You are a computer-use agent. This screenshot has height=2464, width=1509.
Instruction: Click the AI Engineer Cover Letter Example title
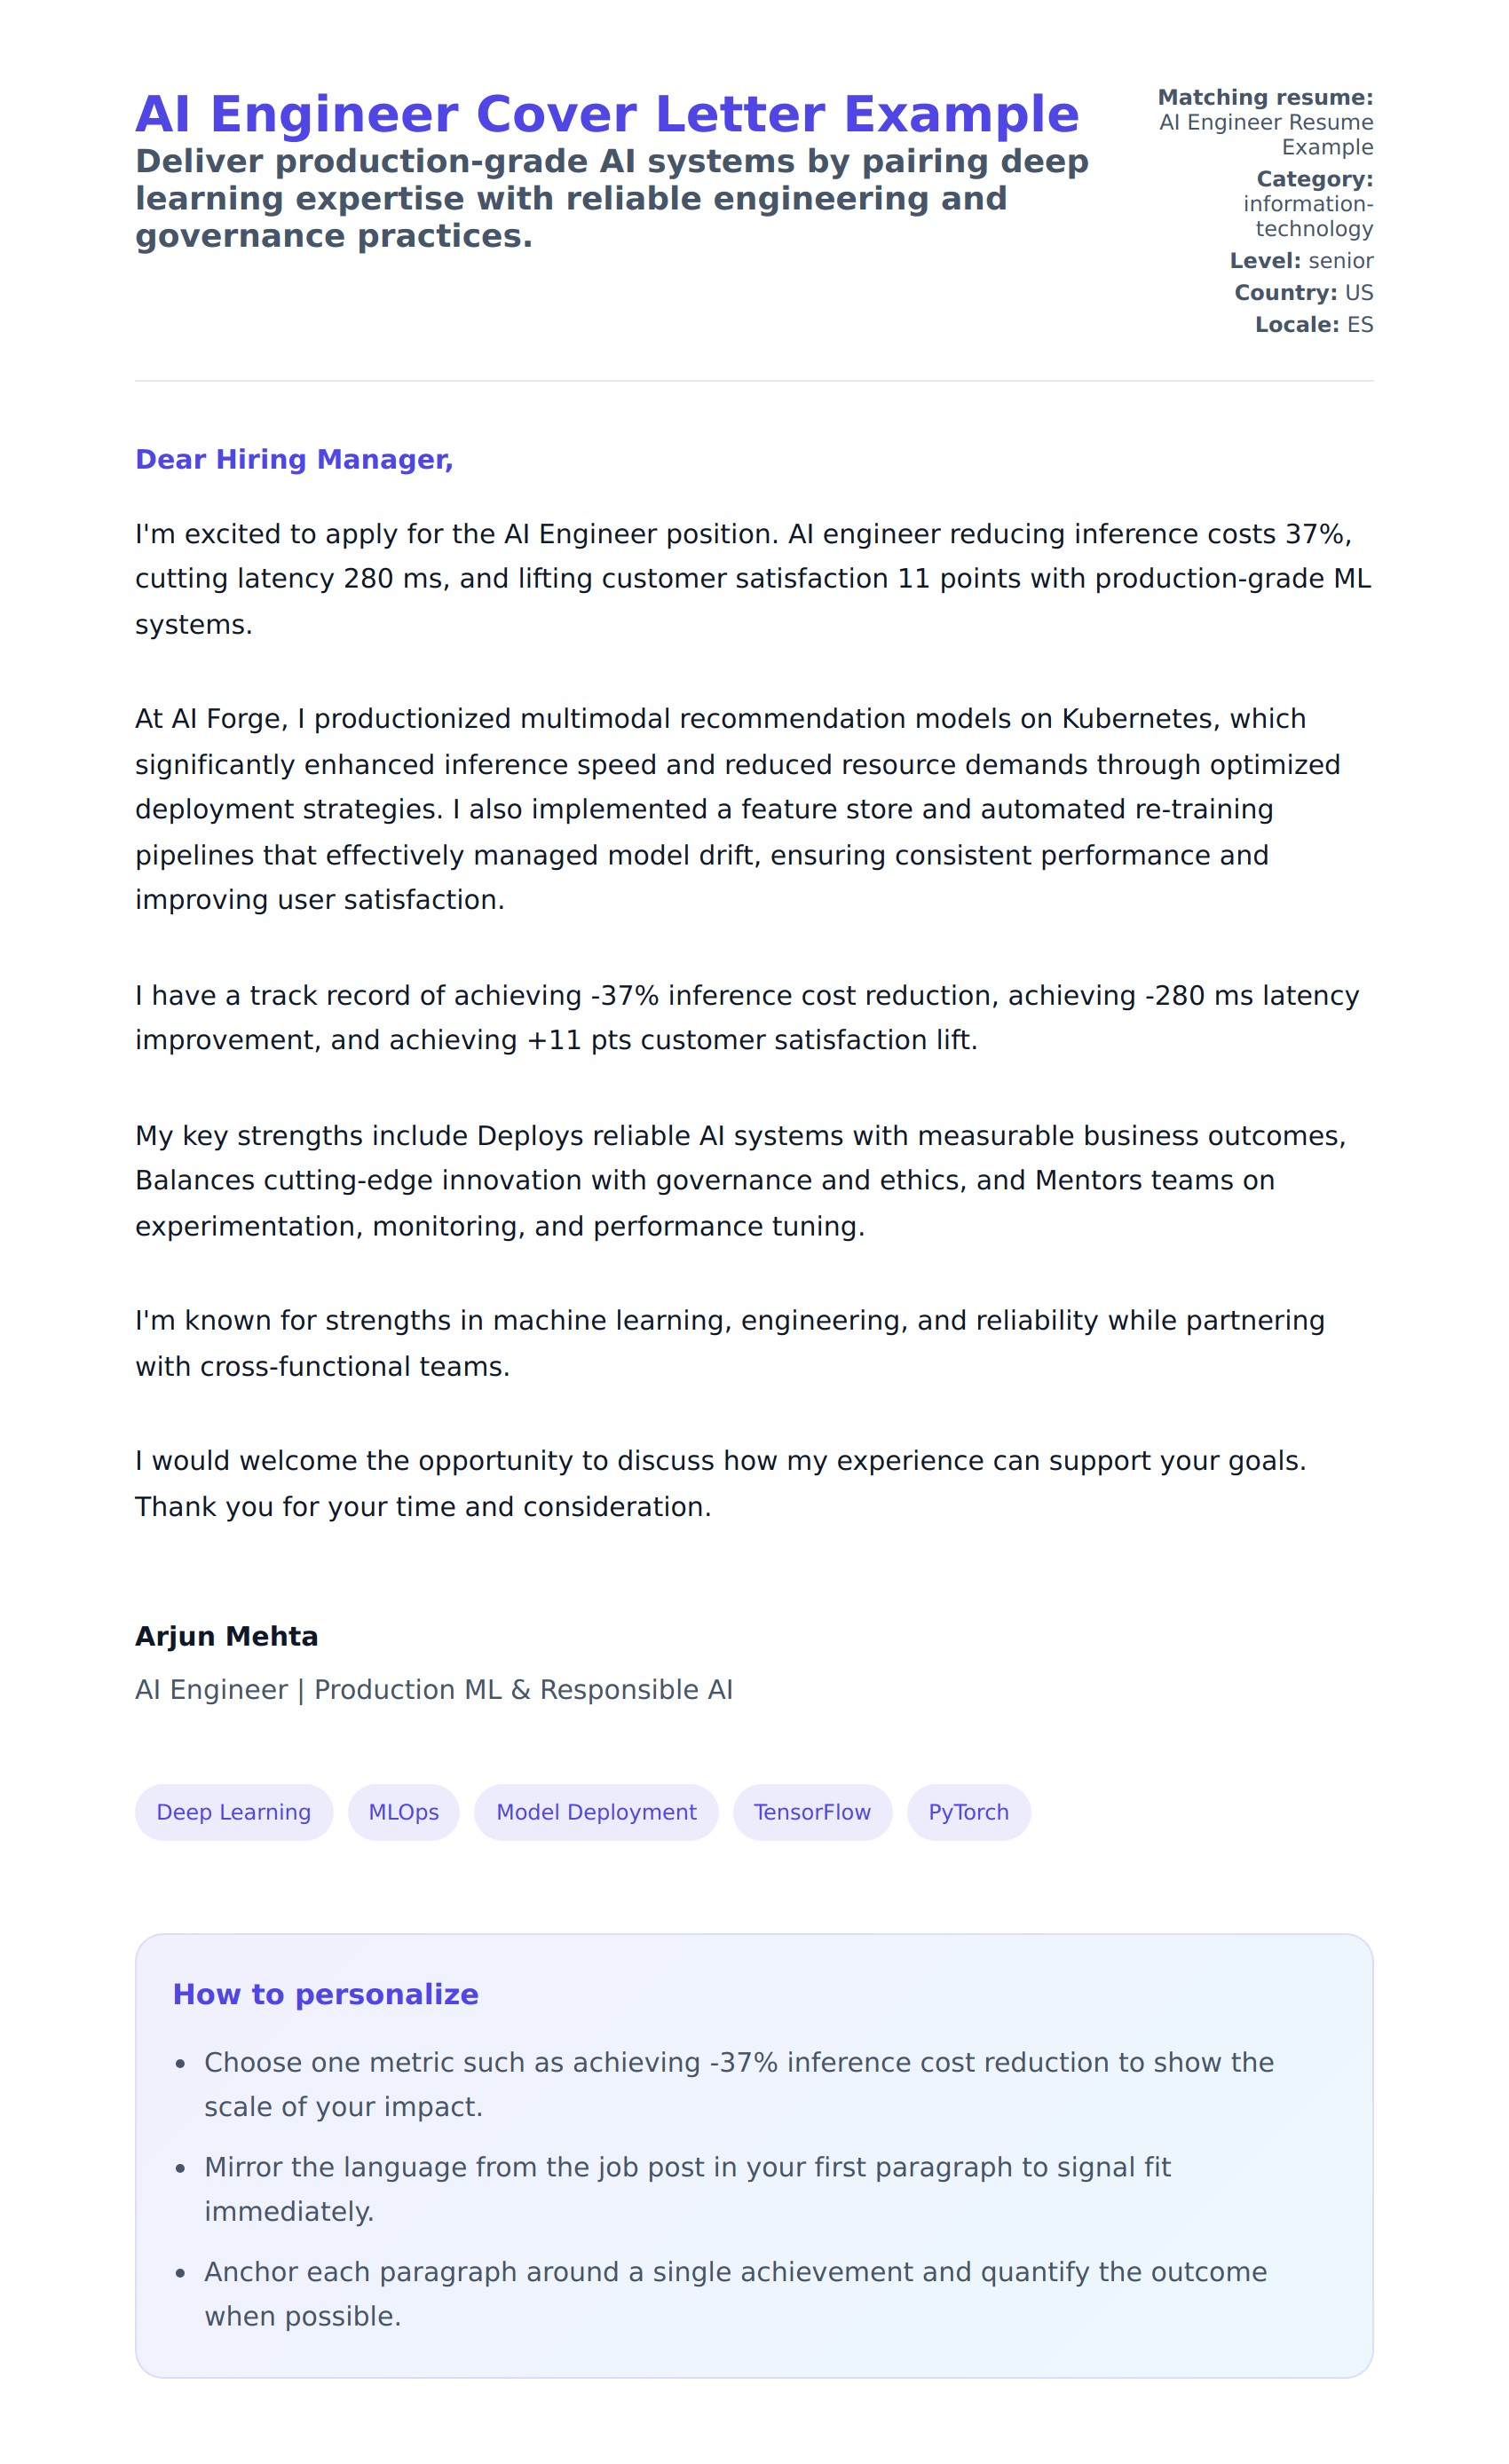pos(607,114)
